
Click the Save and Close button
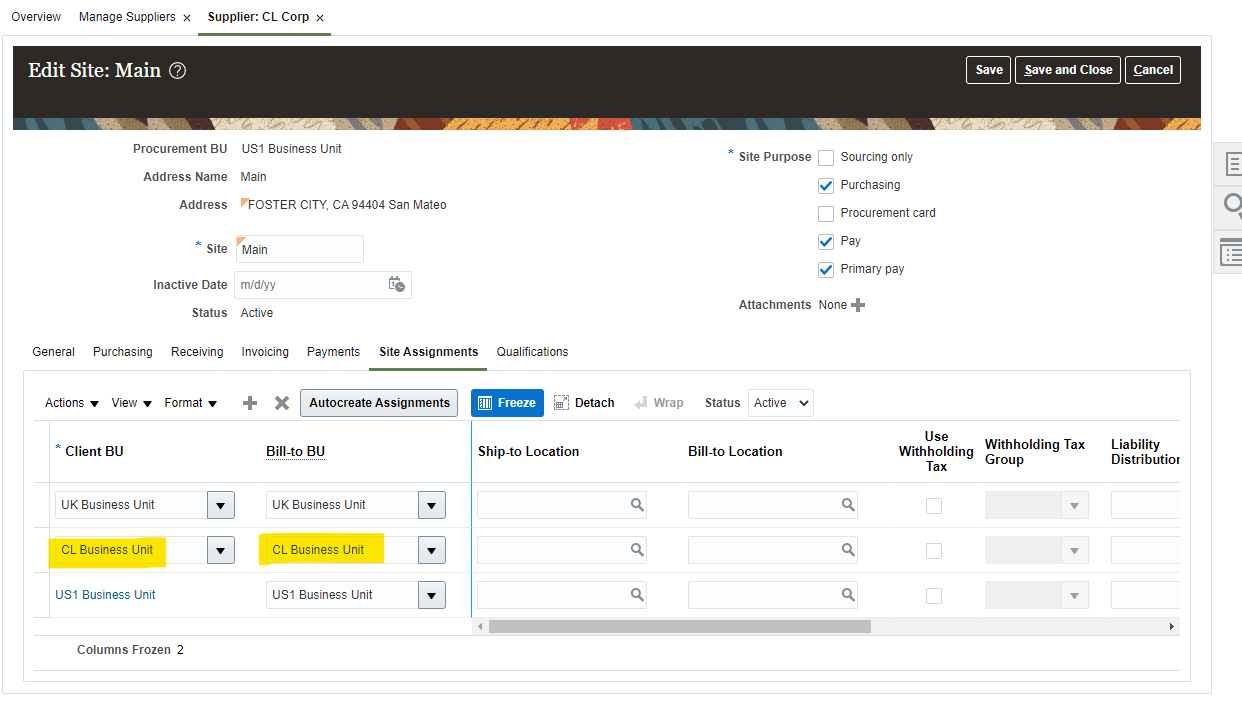click(1068, 70)
